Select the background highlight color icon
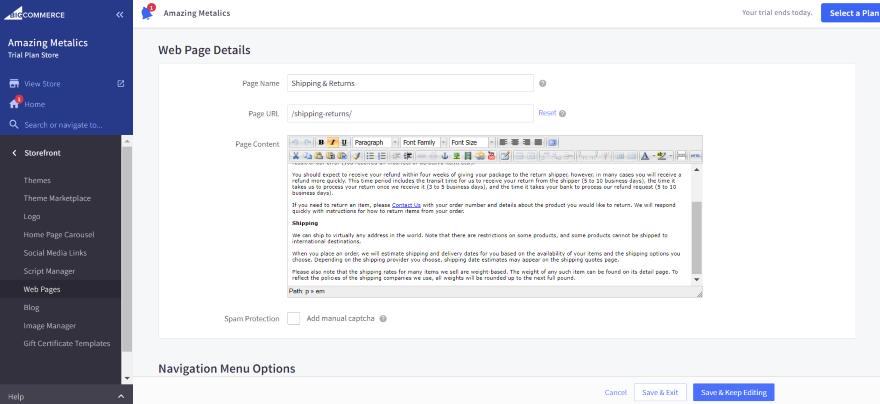The image size is (880, 404). (x=661, y=156)
